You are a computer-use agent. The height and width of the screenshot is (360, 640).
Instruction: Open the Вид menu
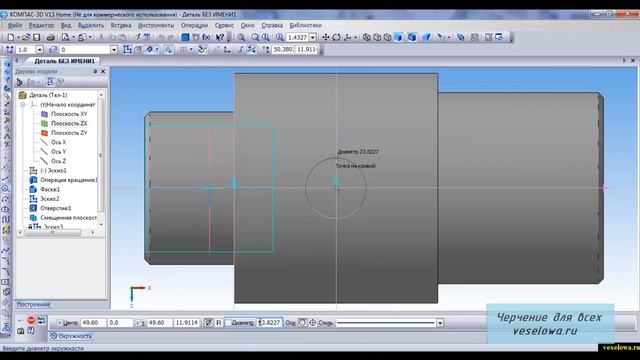66,25
